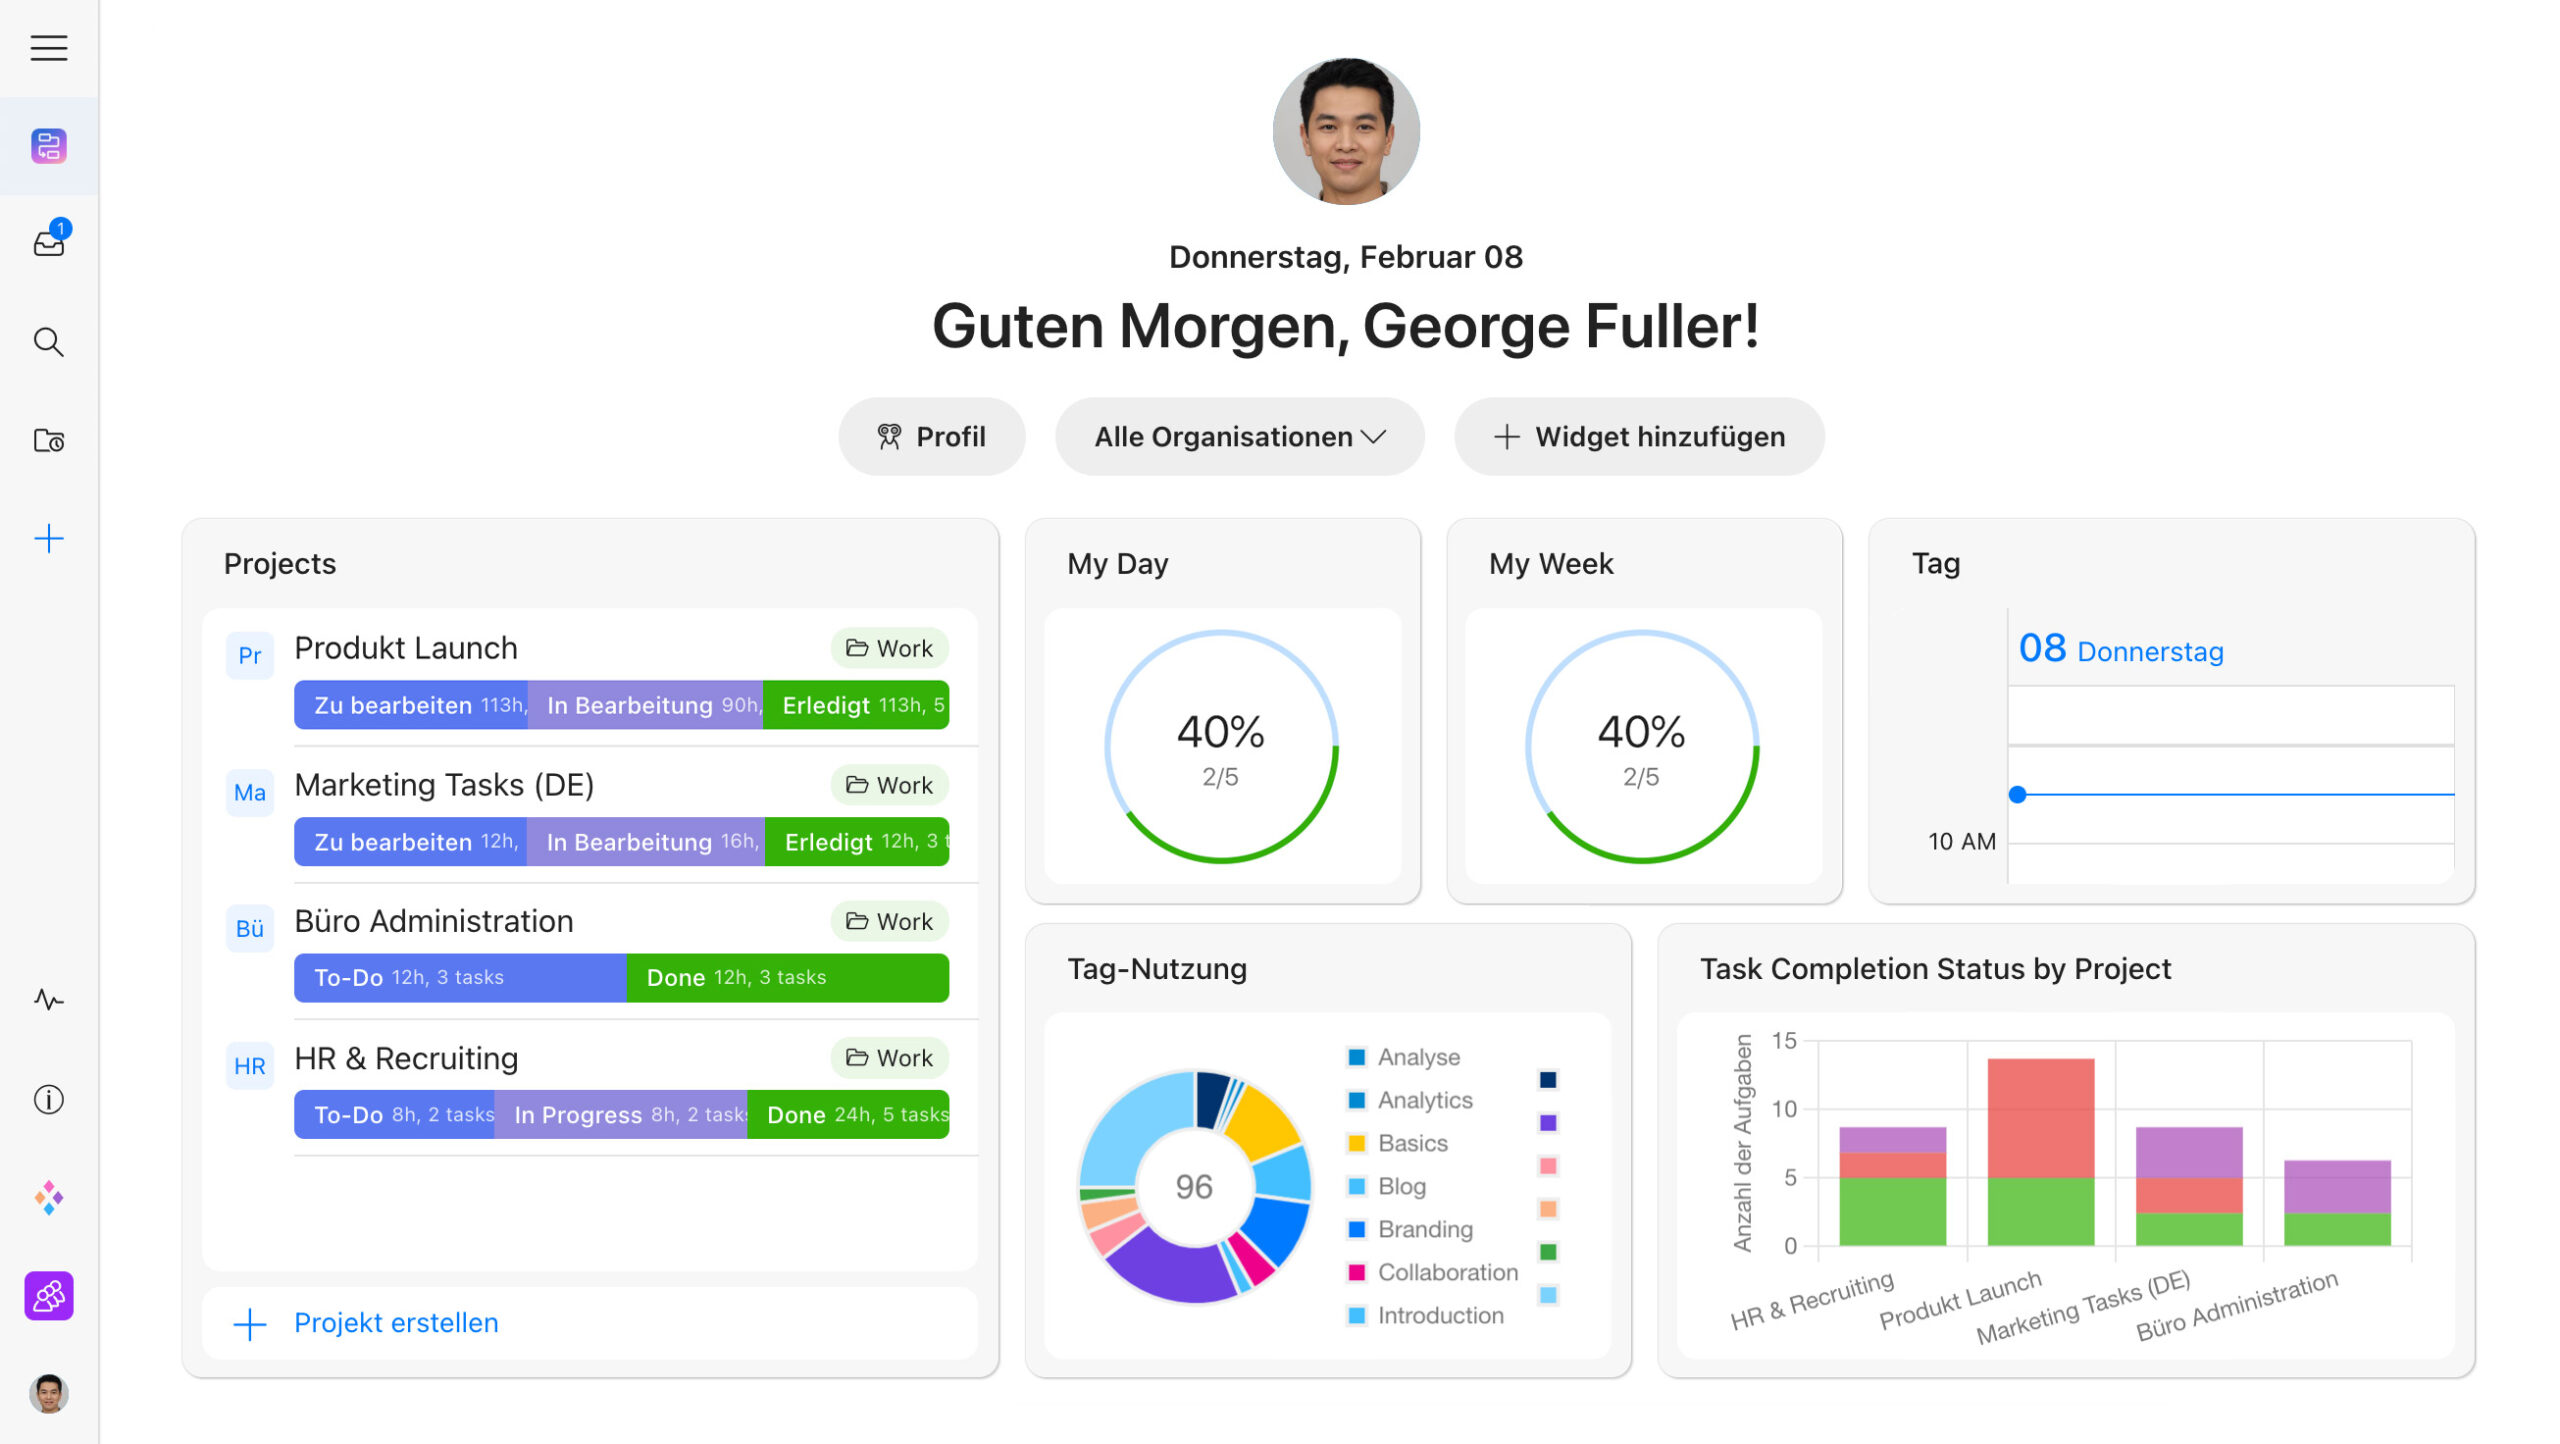Image resolution: width=2560 pixels, height=1444 pixels.
Task: Toggle the Analyse legend entry
Action: (1418, 1057)
